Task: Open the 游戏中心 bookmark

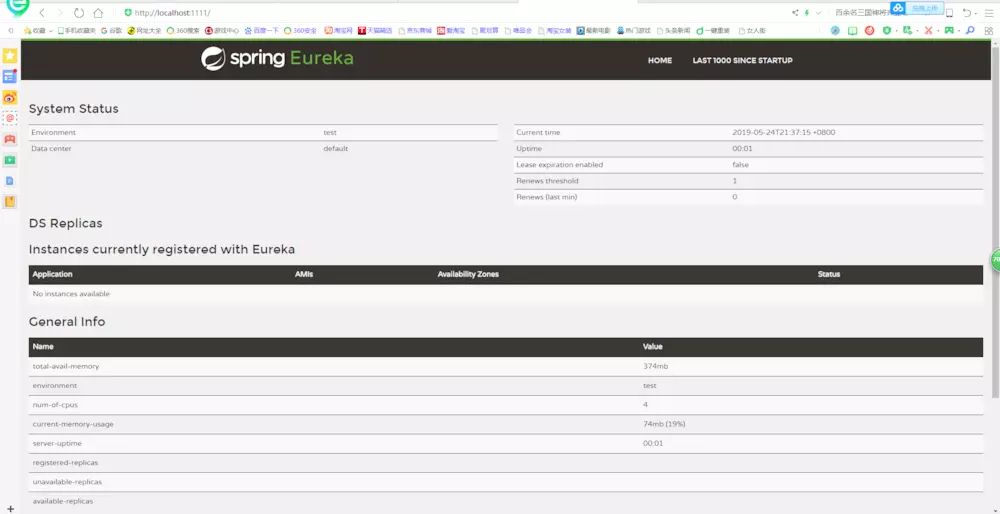Action: coord(222,30)
